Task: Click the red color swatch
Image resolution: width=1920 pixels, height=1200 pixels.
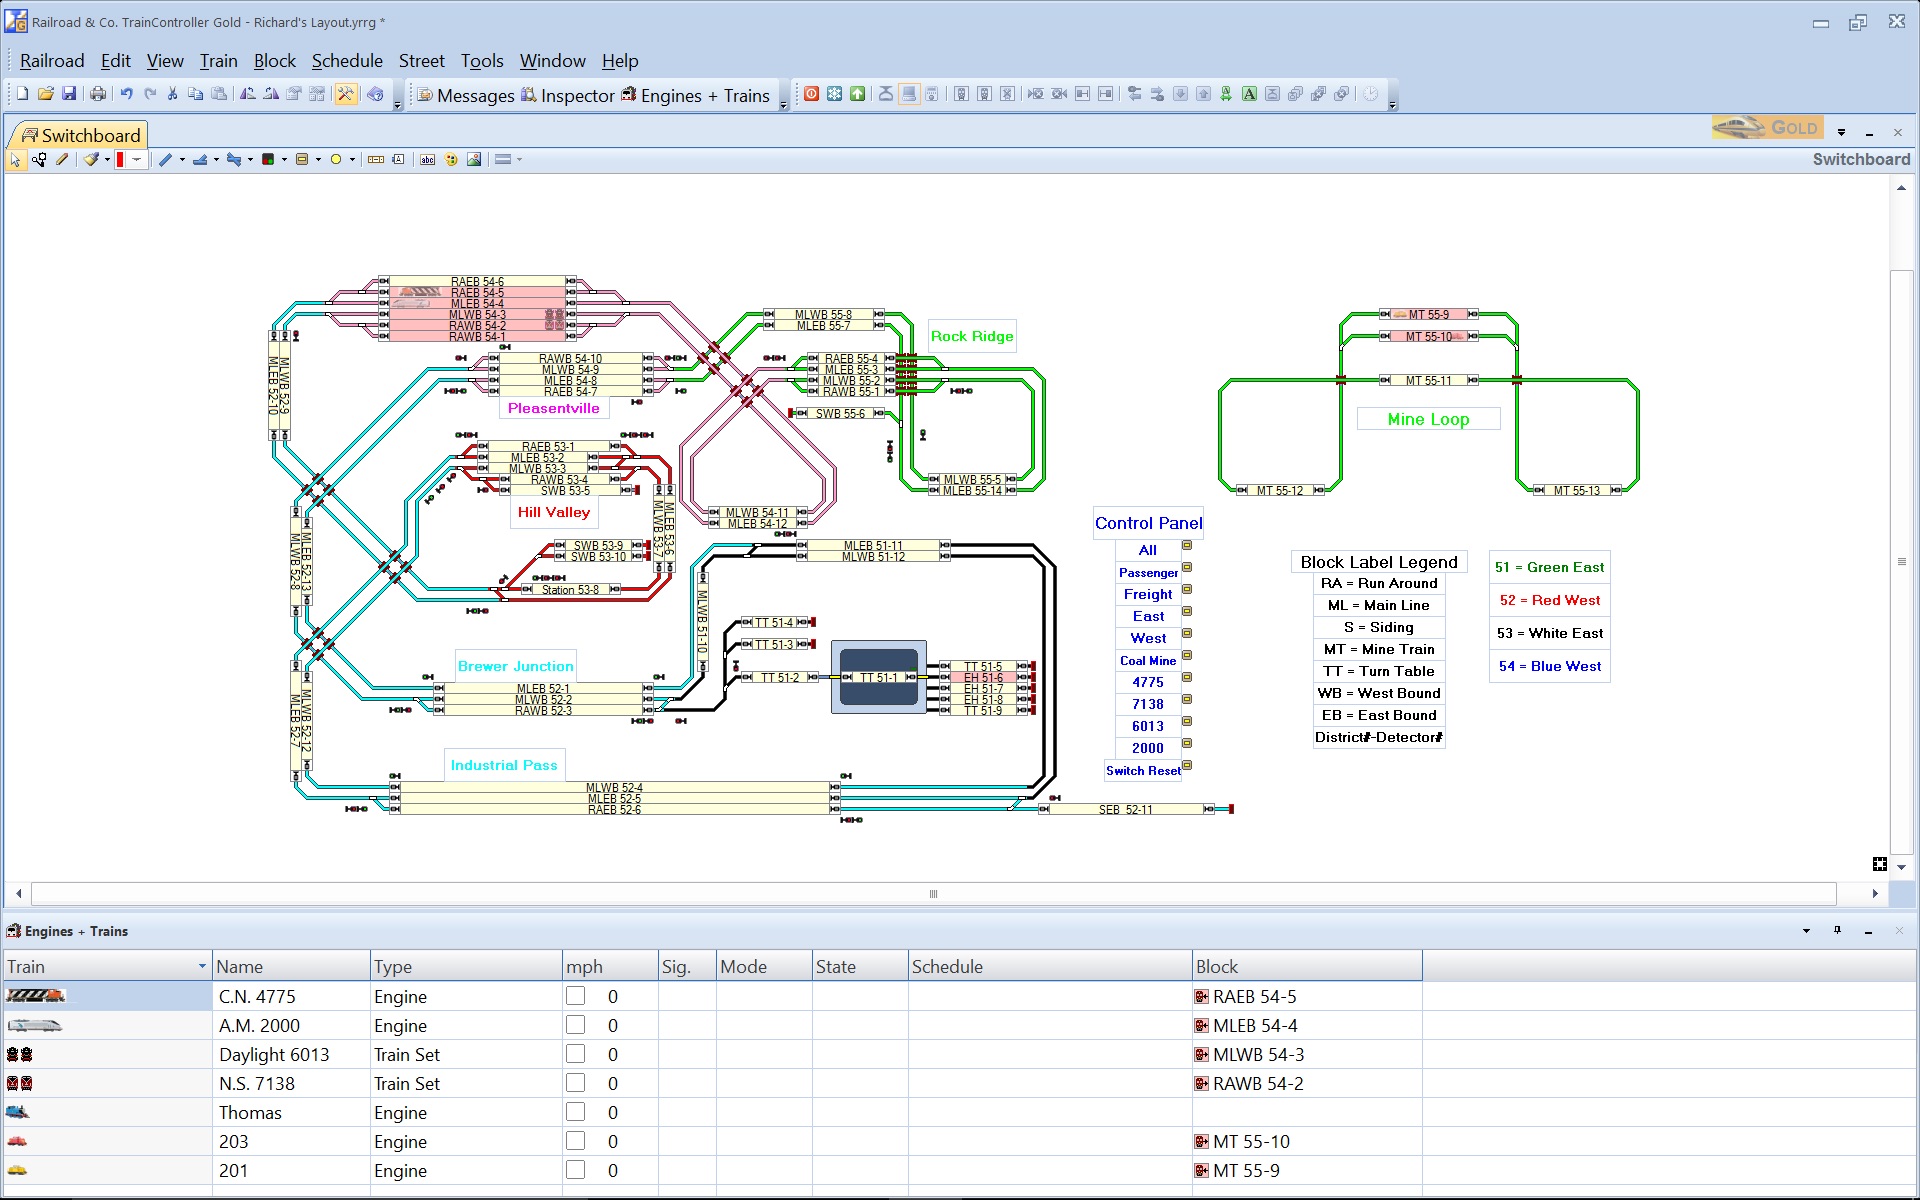Action: click(120, 159)
